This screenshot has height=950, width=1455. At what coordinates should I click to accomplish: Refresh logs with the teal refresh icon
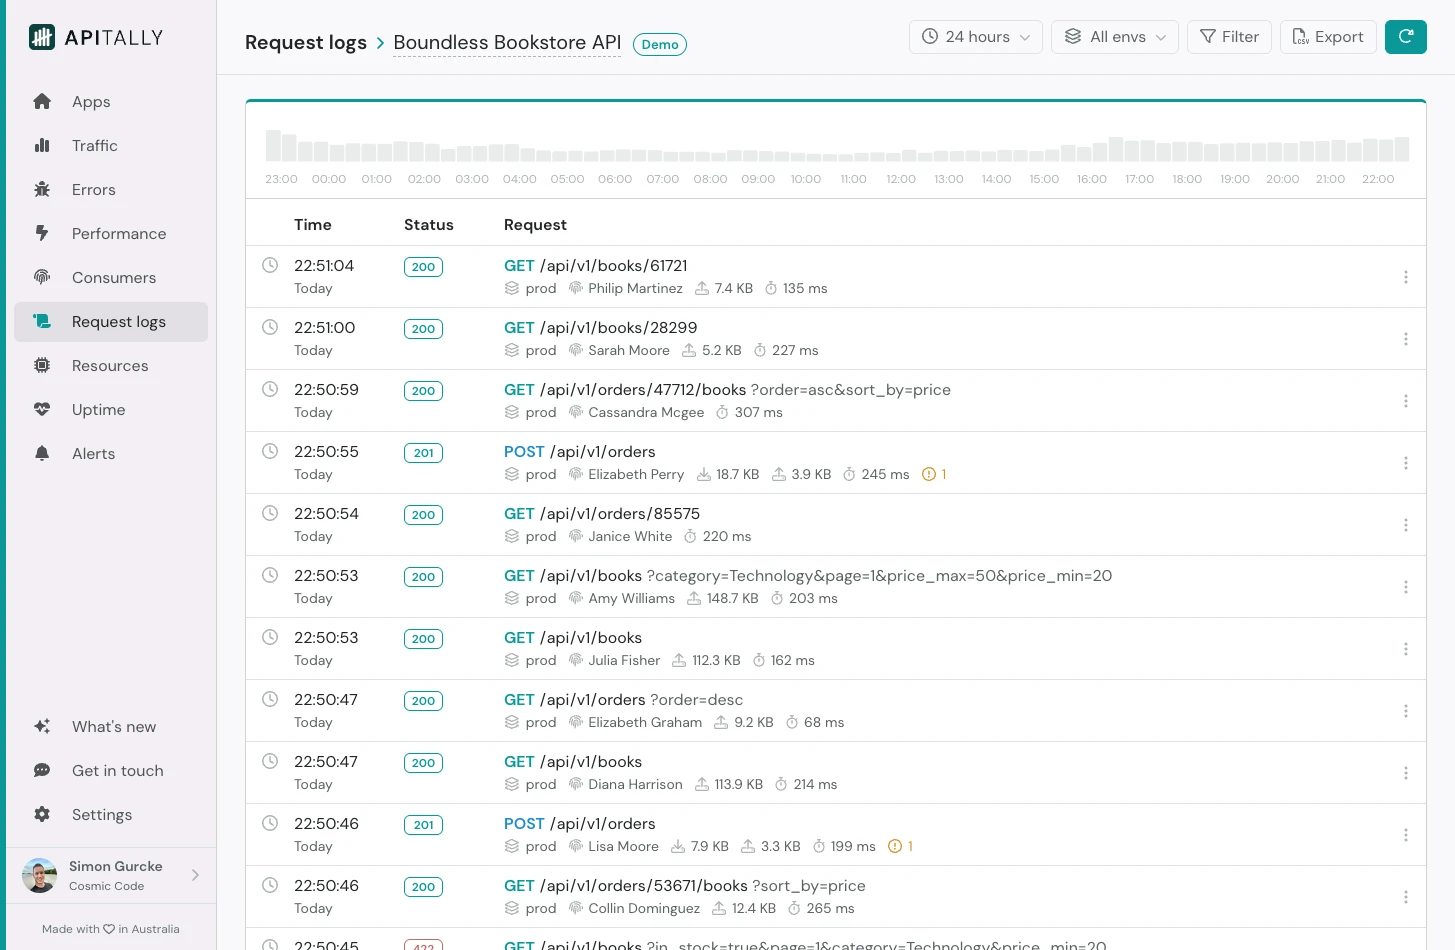(x=1406, y=36)
